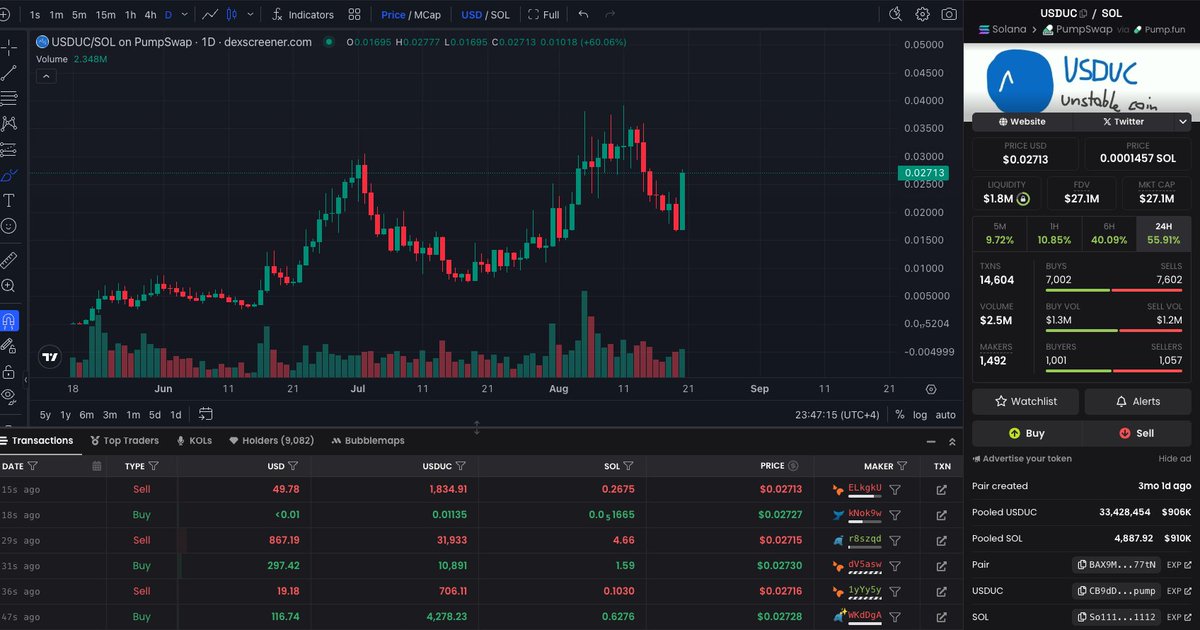The image size is (1200, 630).
Task: Select the brush drawing tool
Action: coord(9,175)
